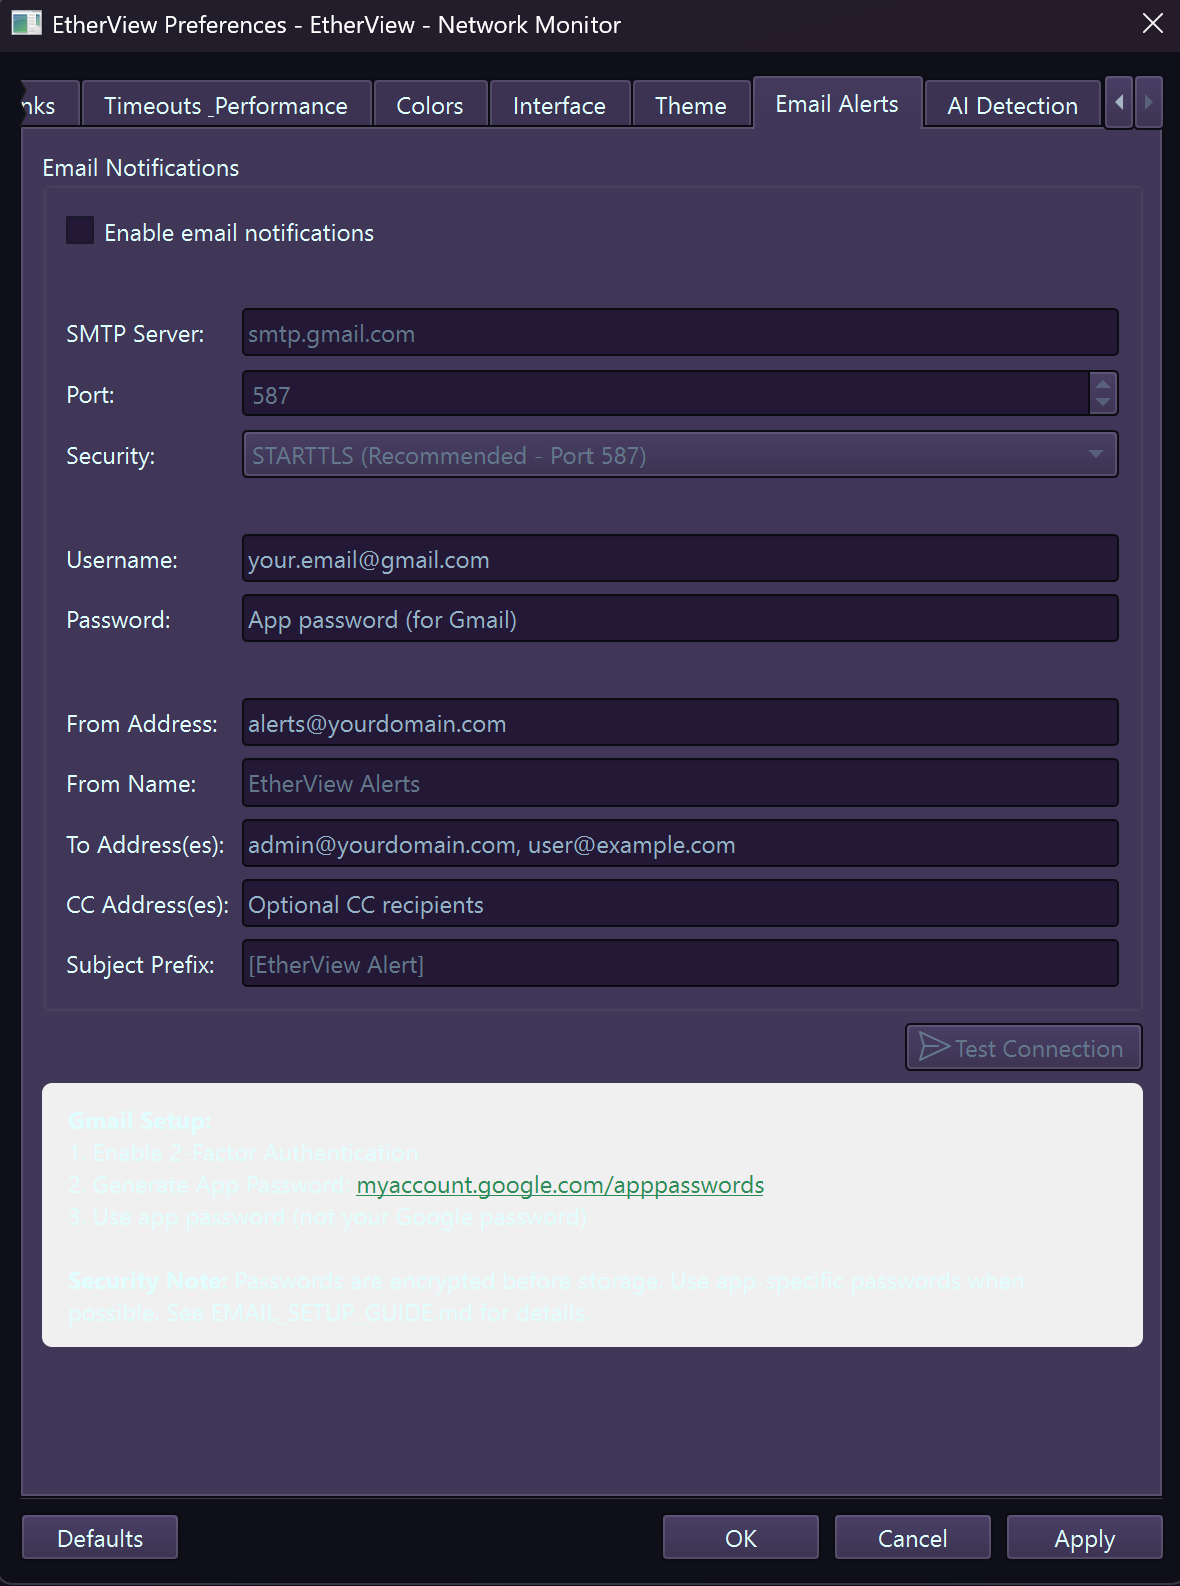Select the Email Alerts tab

pos(837,103)
